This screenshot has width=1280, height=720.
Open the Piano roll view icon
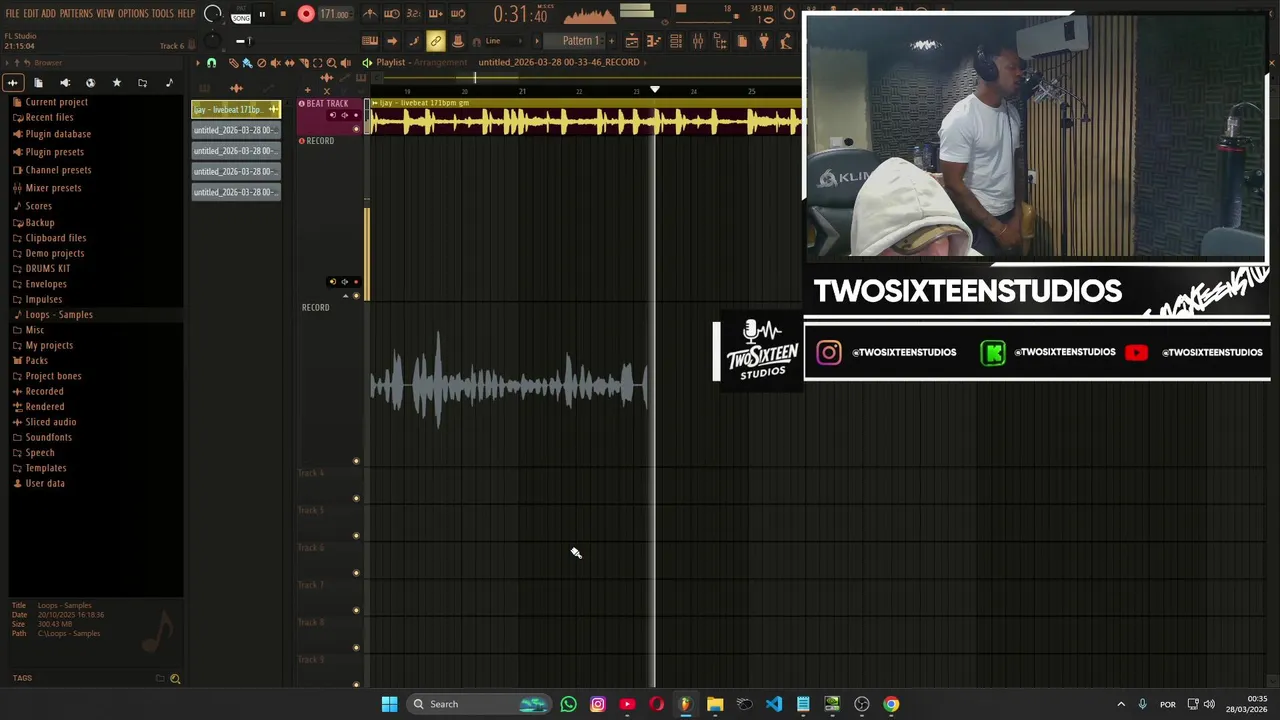652,41
